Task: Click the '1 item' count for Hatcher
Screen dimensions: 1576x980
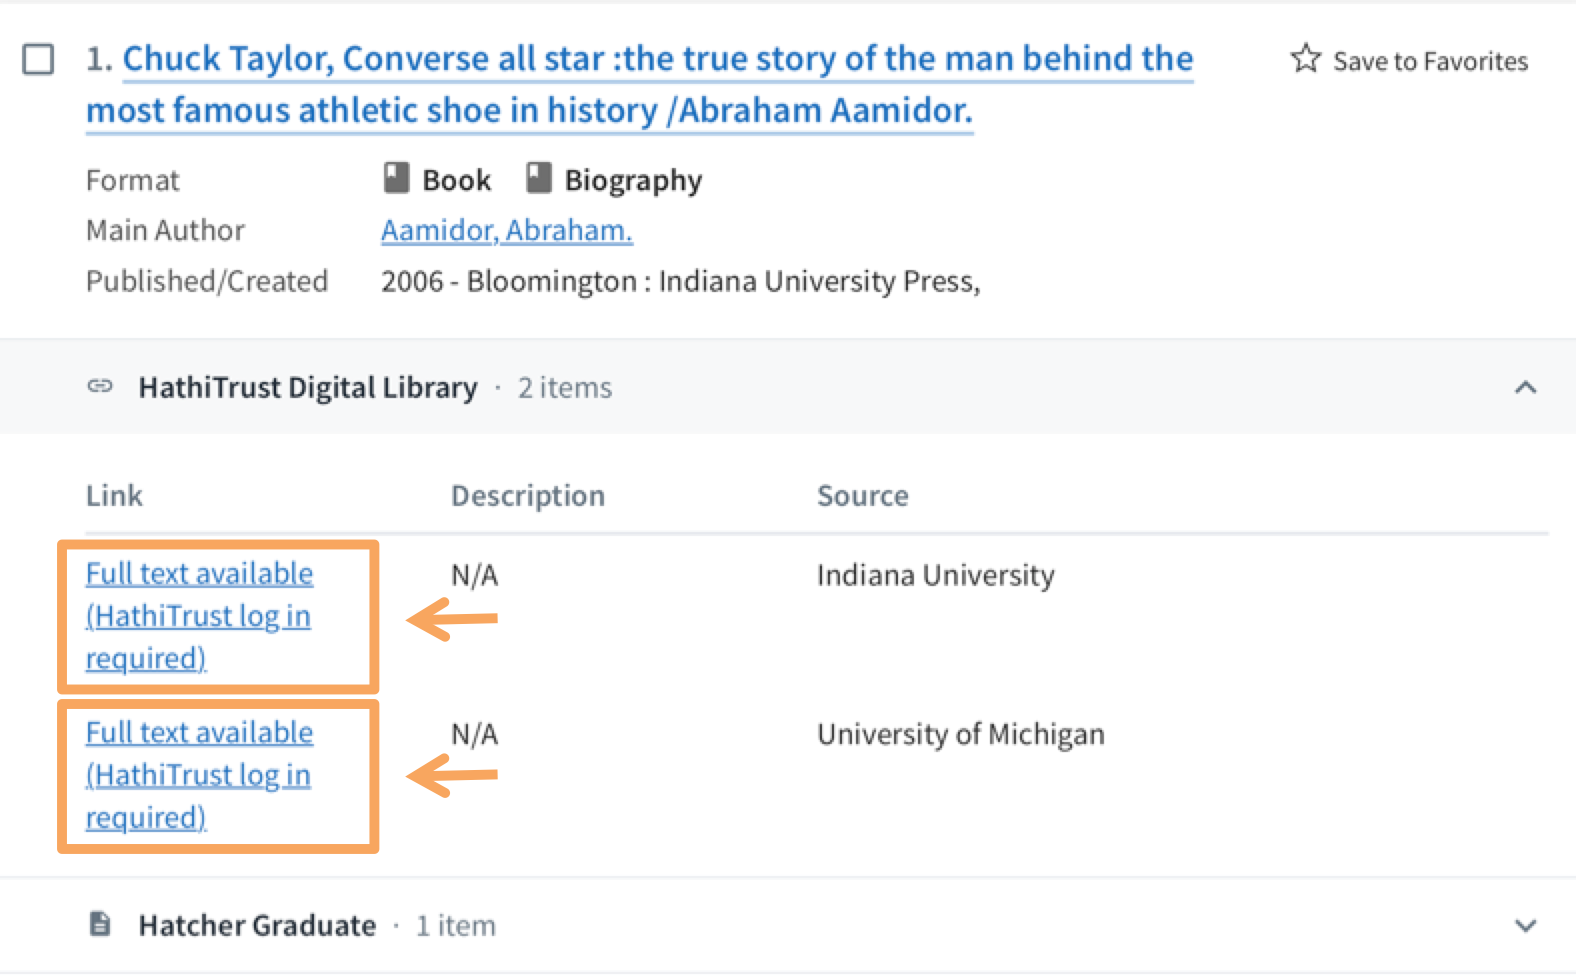Action: 455,925
